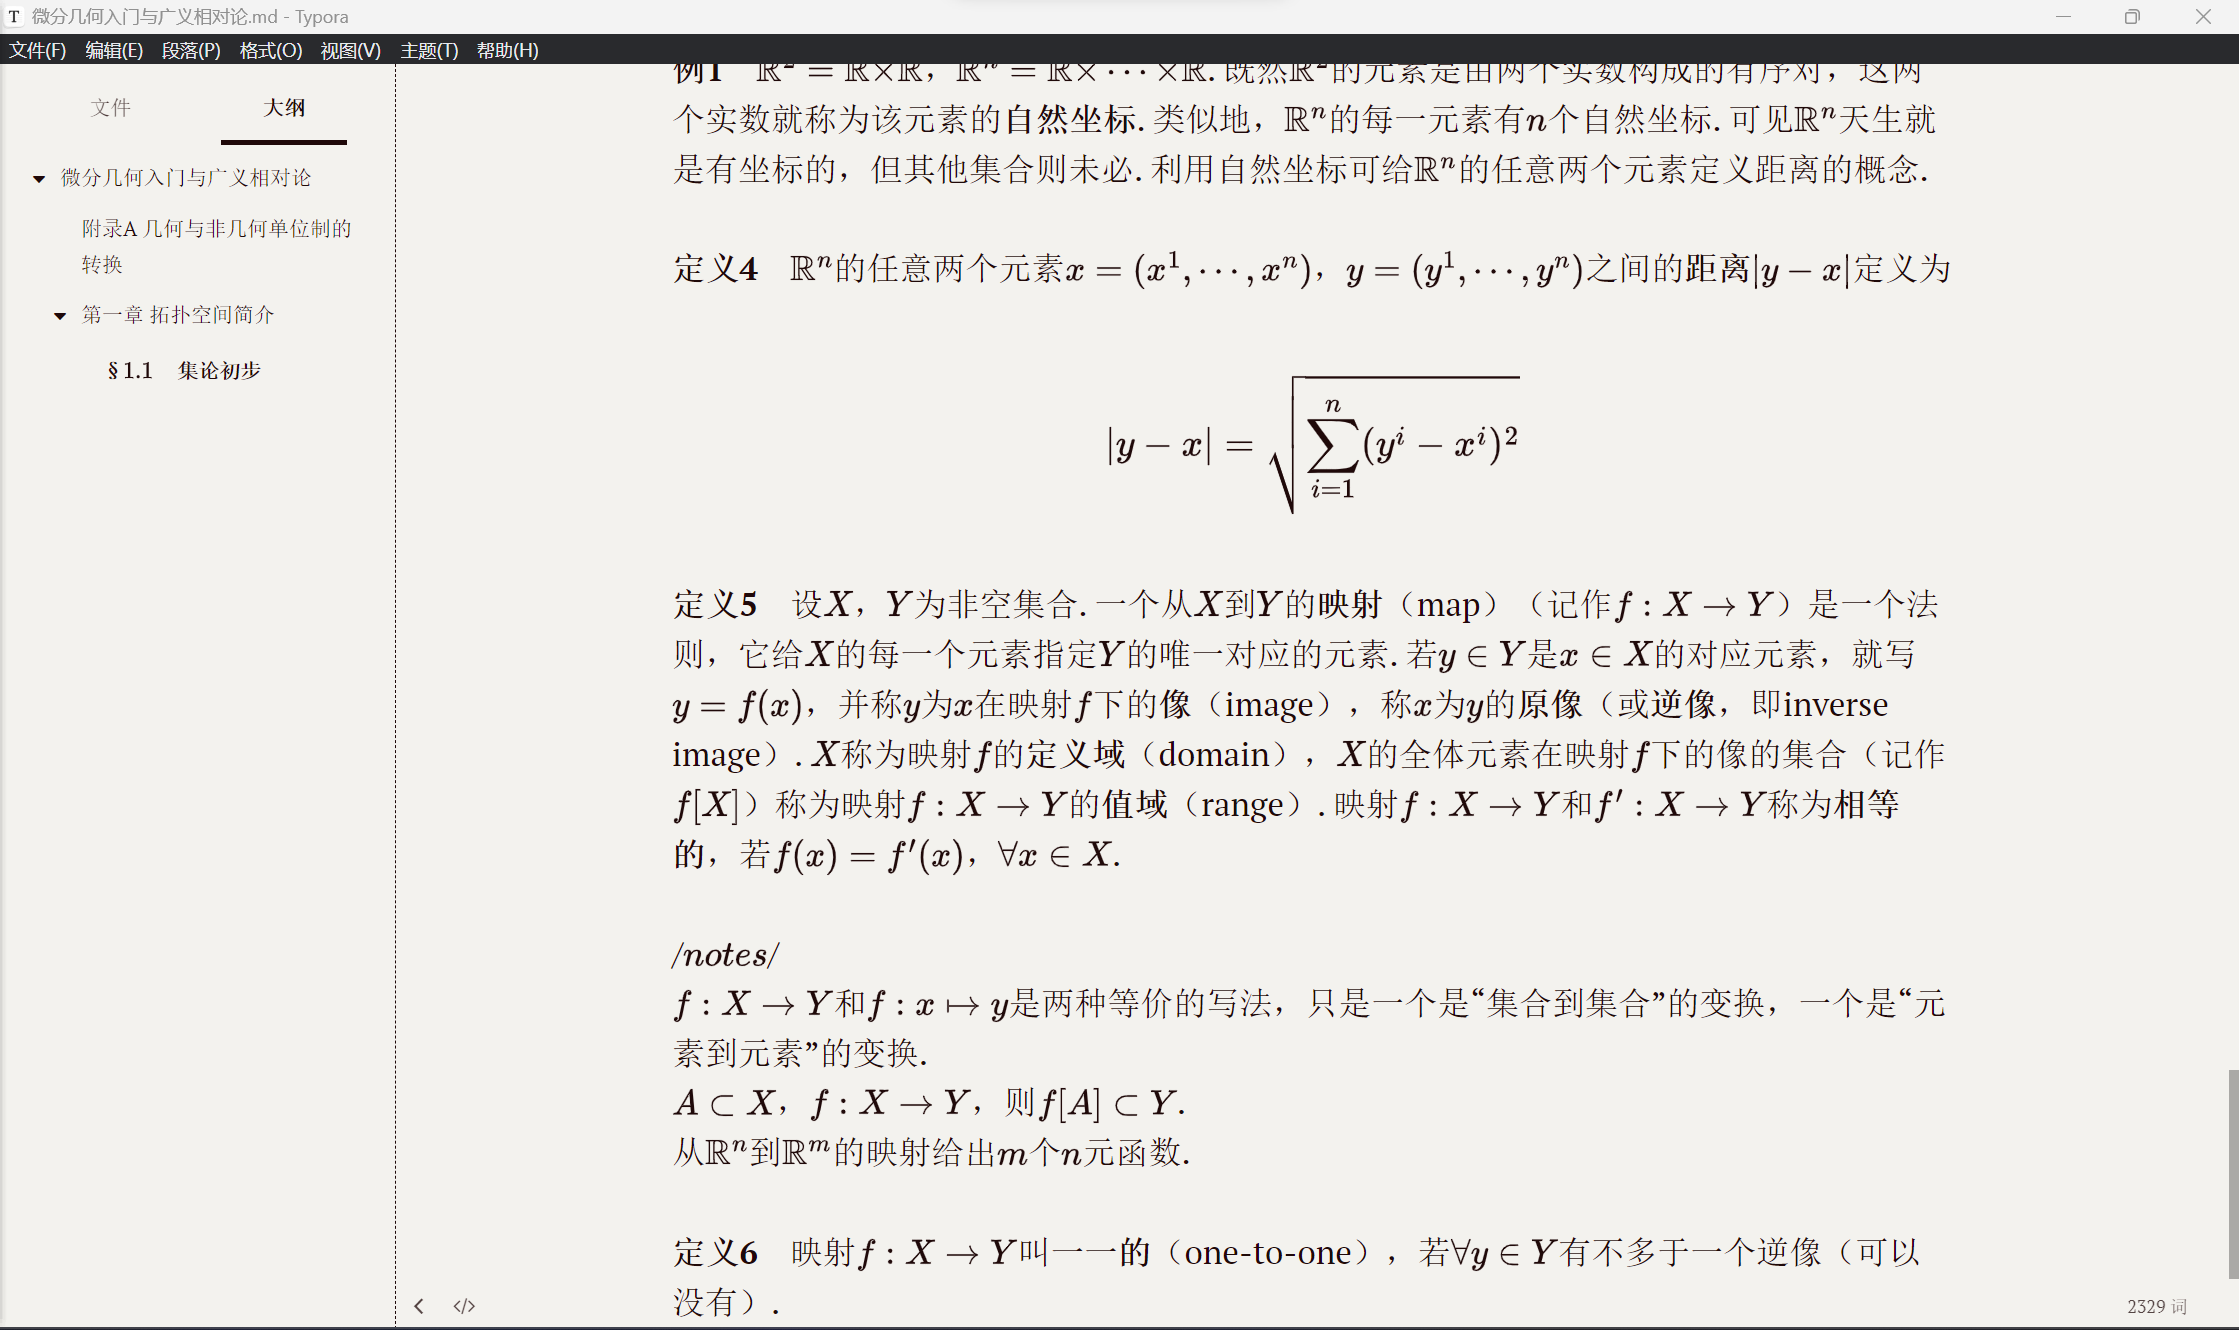Select the 大纲 sidebar tab
Screen dimensions: 2239x1330
(x=284, y=108)
